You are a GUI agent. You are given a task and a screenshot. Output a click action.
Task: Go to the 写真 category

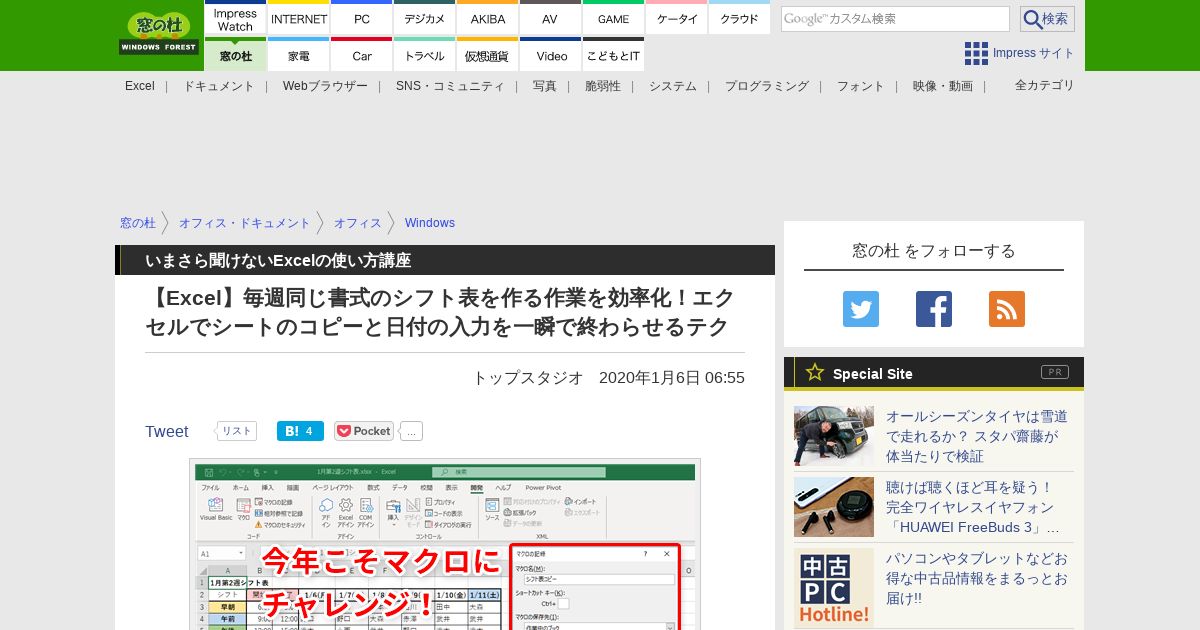[545, 86]
